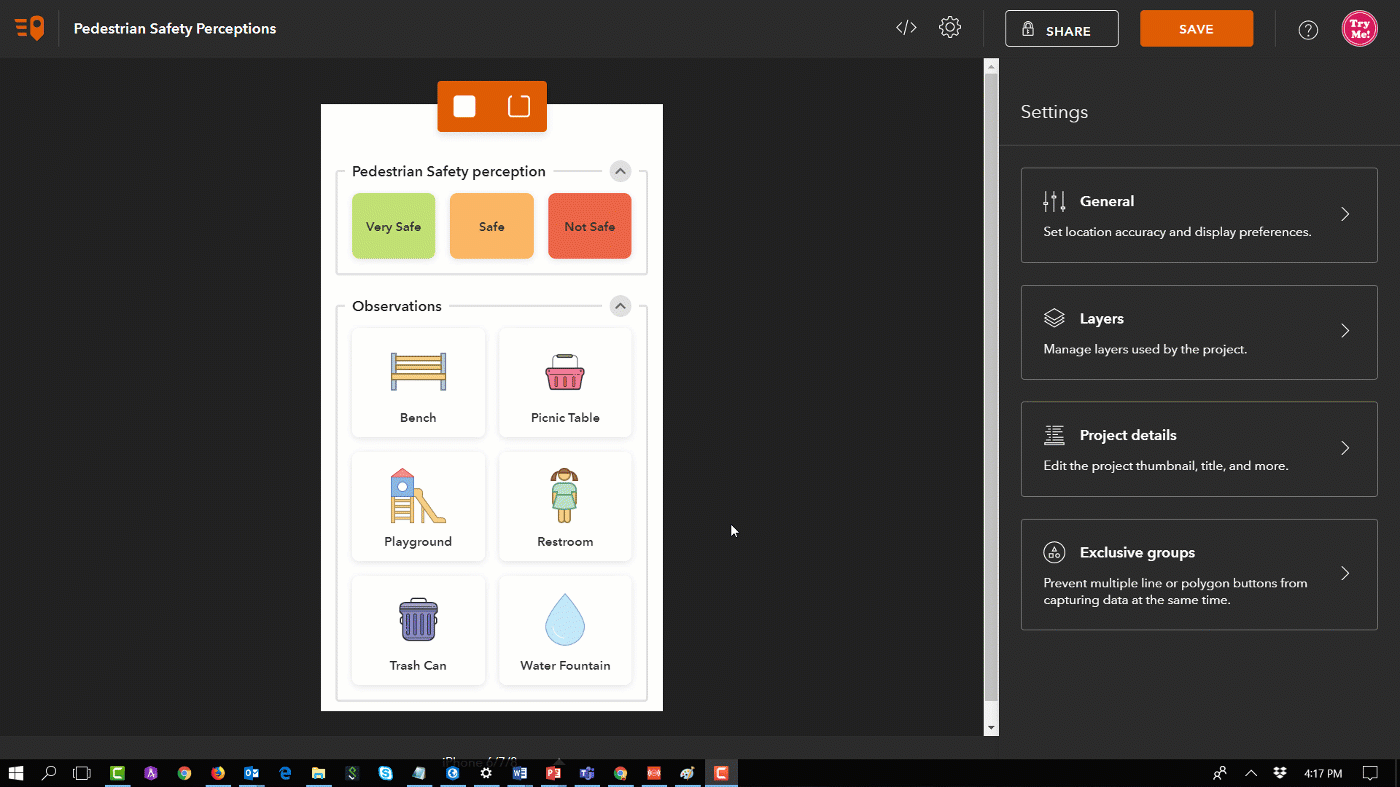The width and height of the screenshot is (1400, 787).
Task: Click the SHARE button
Action: 1062,29
